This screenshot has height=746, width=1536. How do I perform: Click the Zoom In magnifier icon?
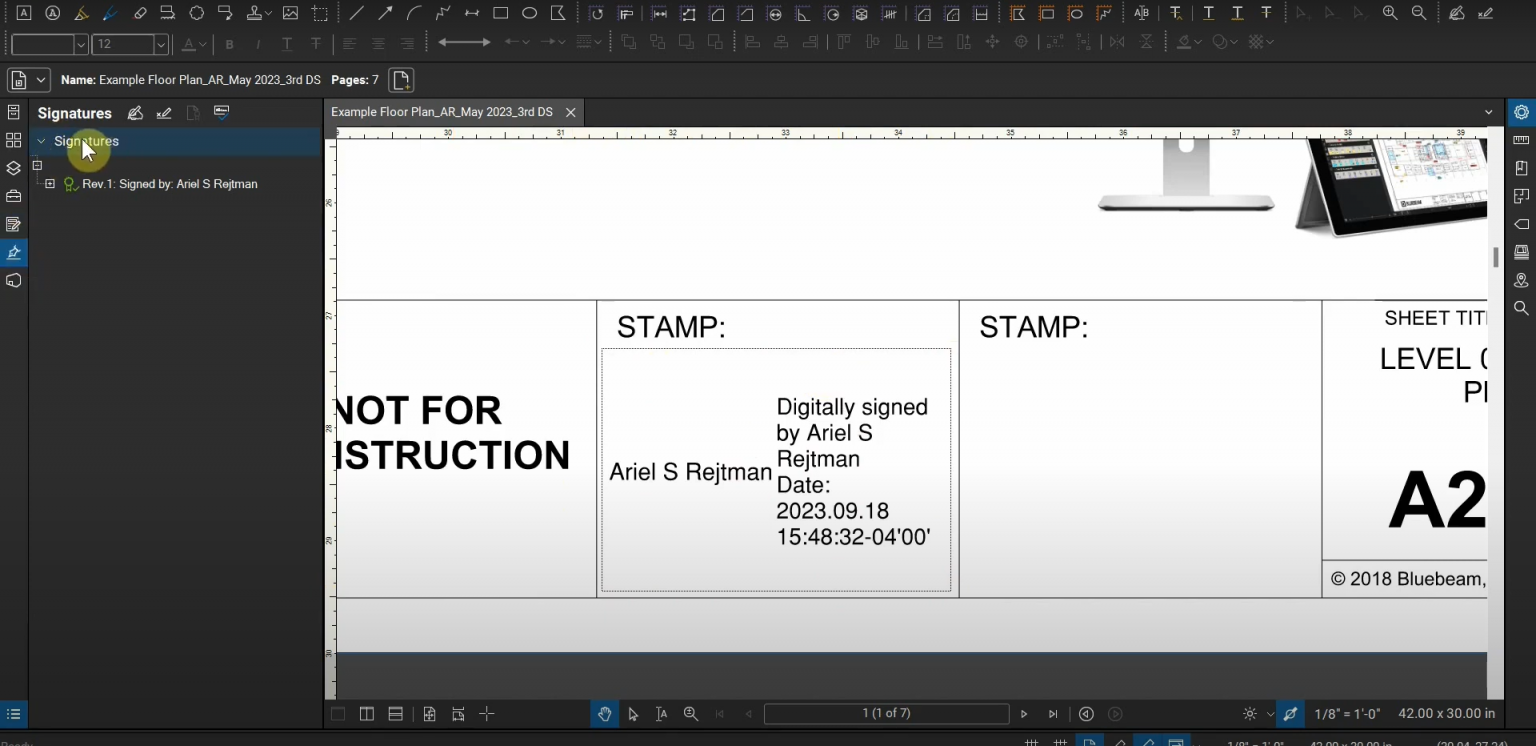pos(1390,13)
